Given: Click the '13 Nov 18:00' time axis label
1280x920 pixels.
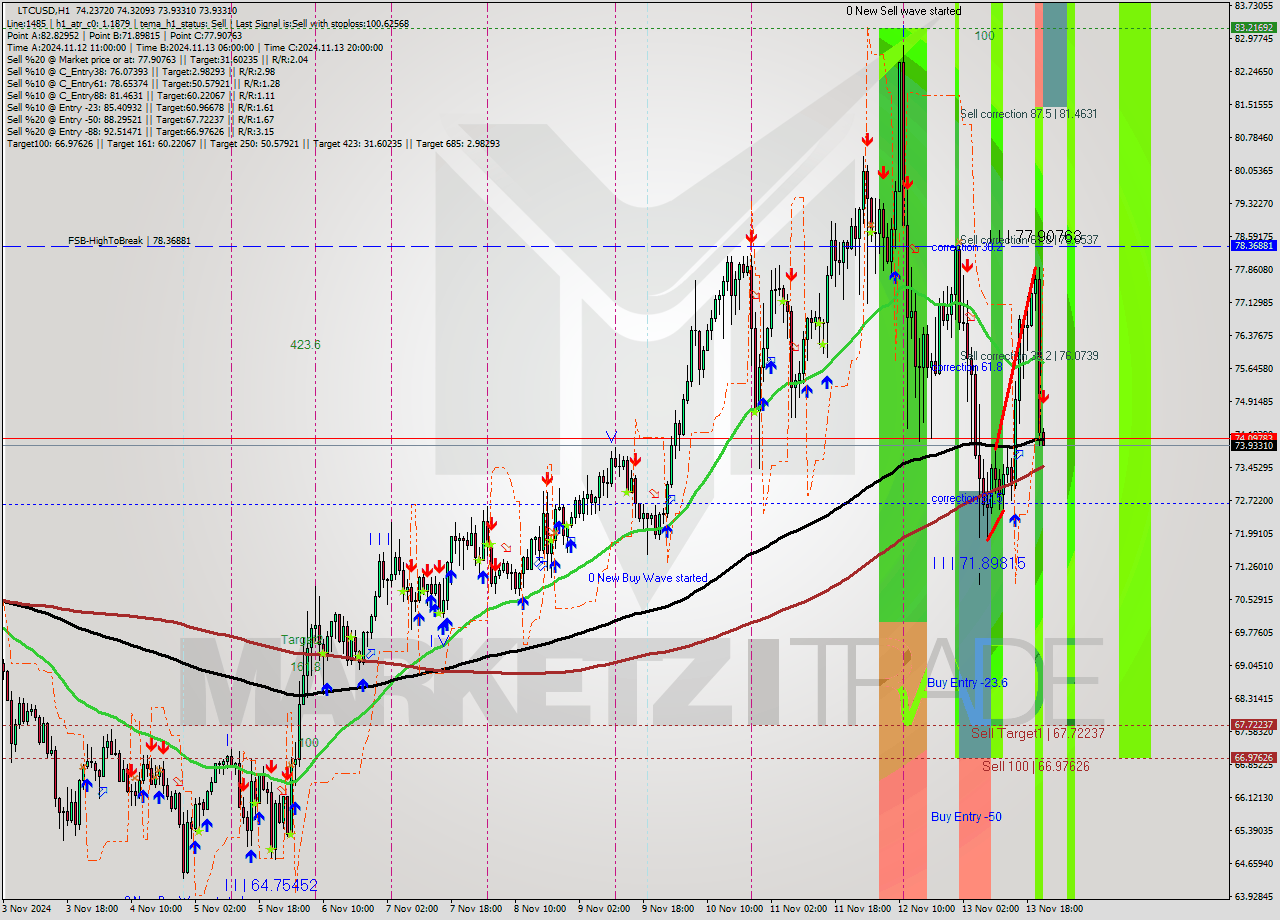Looking at the screenshot, I should 1055,909.
